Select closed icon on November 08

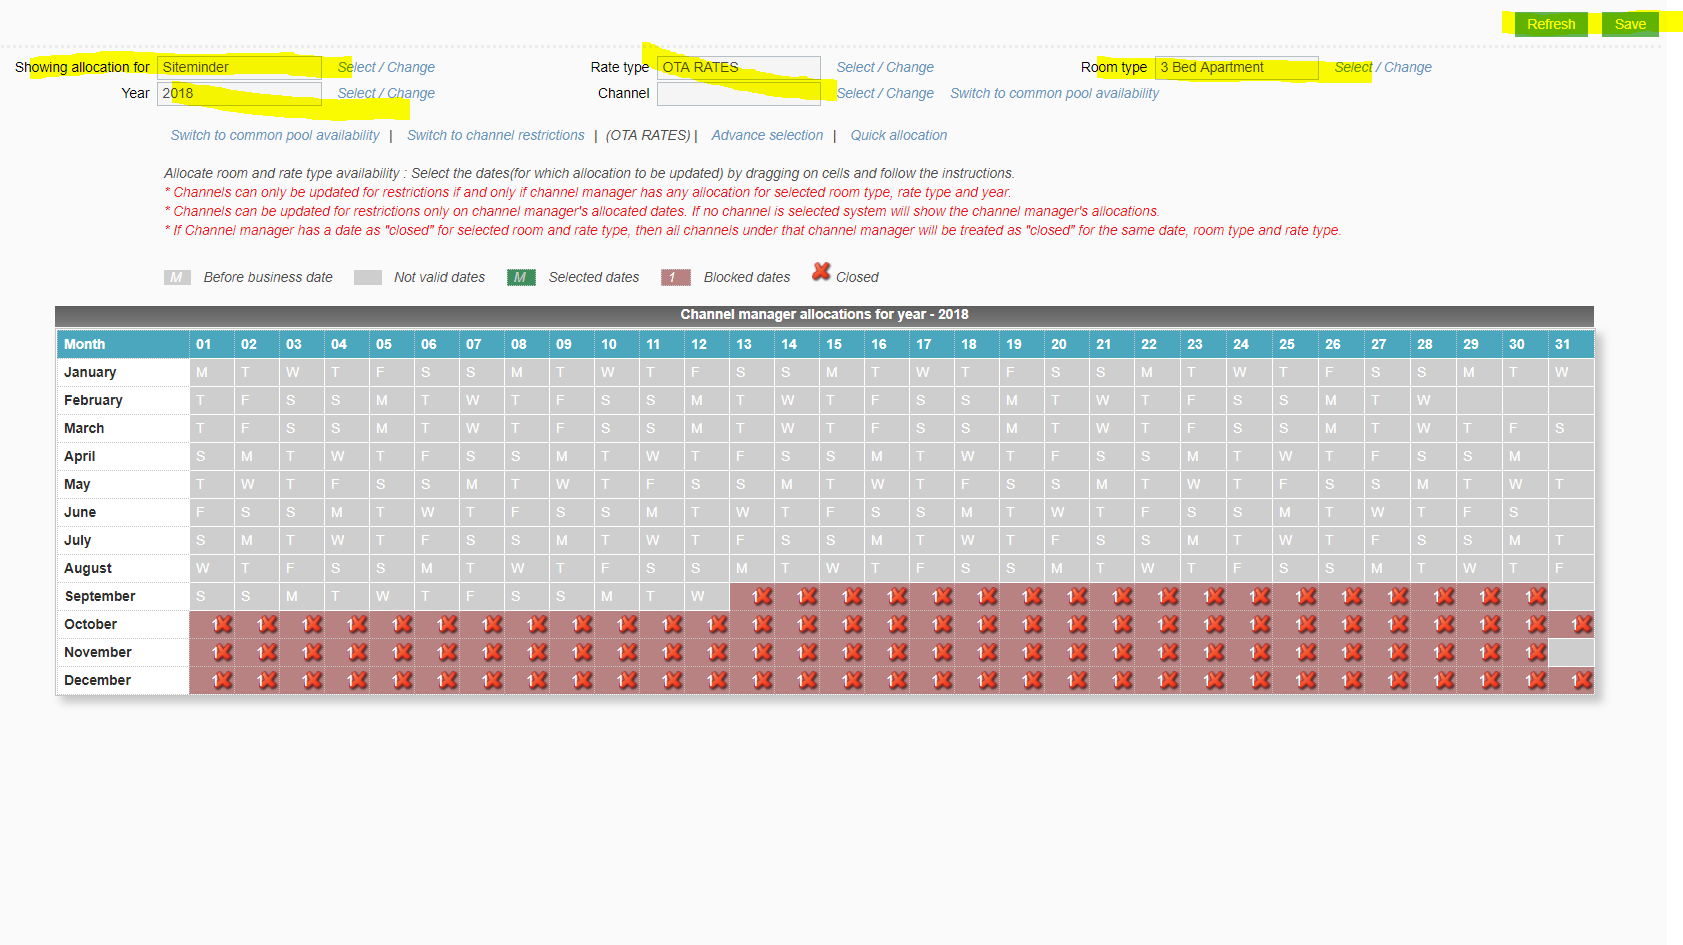537,652
